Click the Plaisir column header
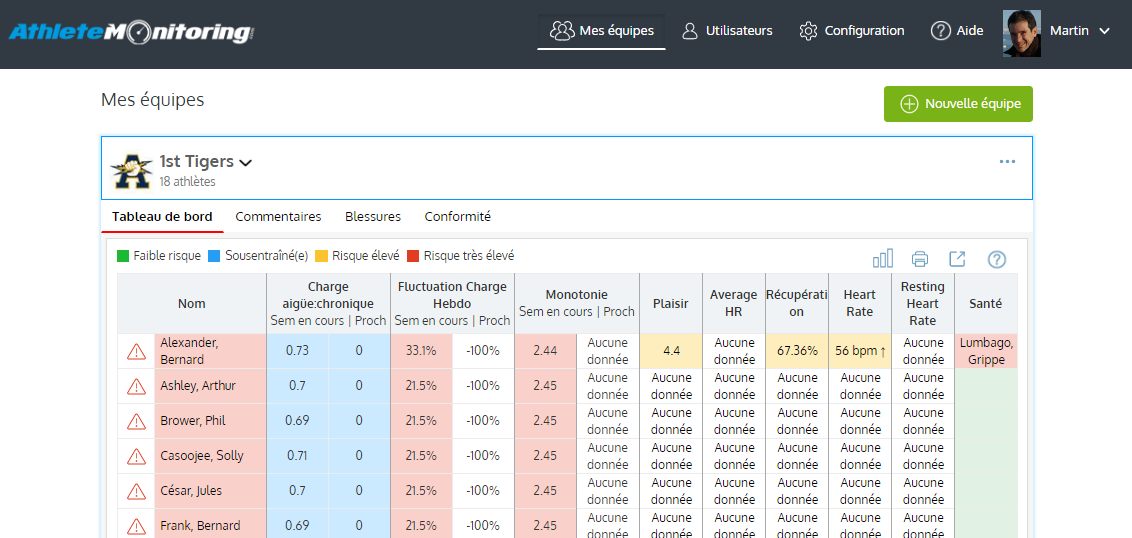Screen dimensions: 1132x538 click(x=671, y=303)
